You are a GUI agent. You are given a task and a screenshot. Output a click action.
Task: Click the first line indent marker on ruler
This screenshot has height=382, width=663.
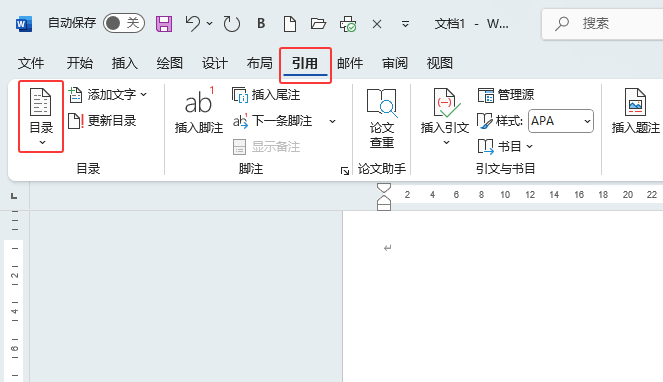click(384, 188)
